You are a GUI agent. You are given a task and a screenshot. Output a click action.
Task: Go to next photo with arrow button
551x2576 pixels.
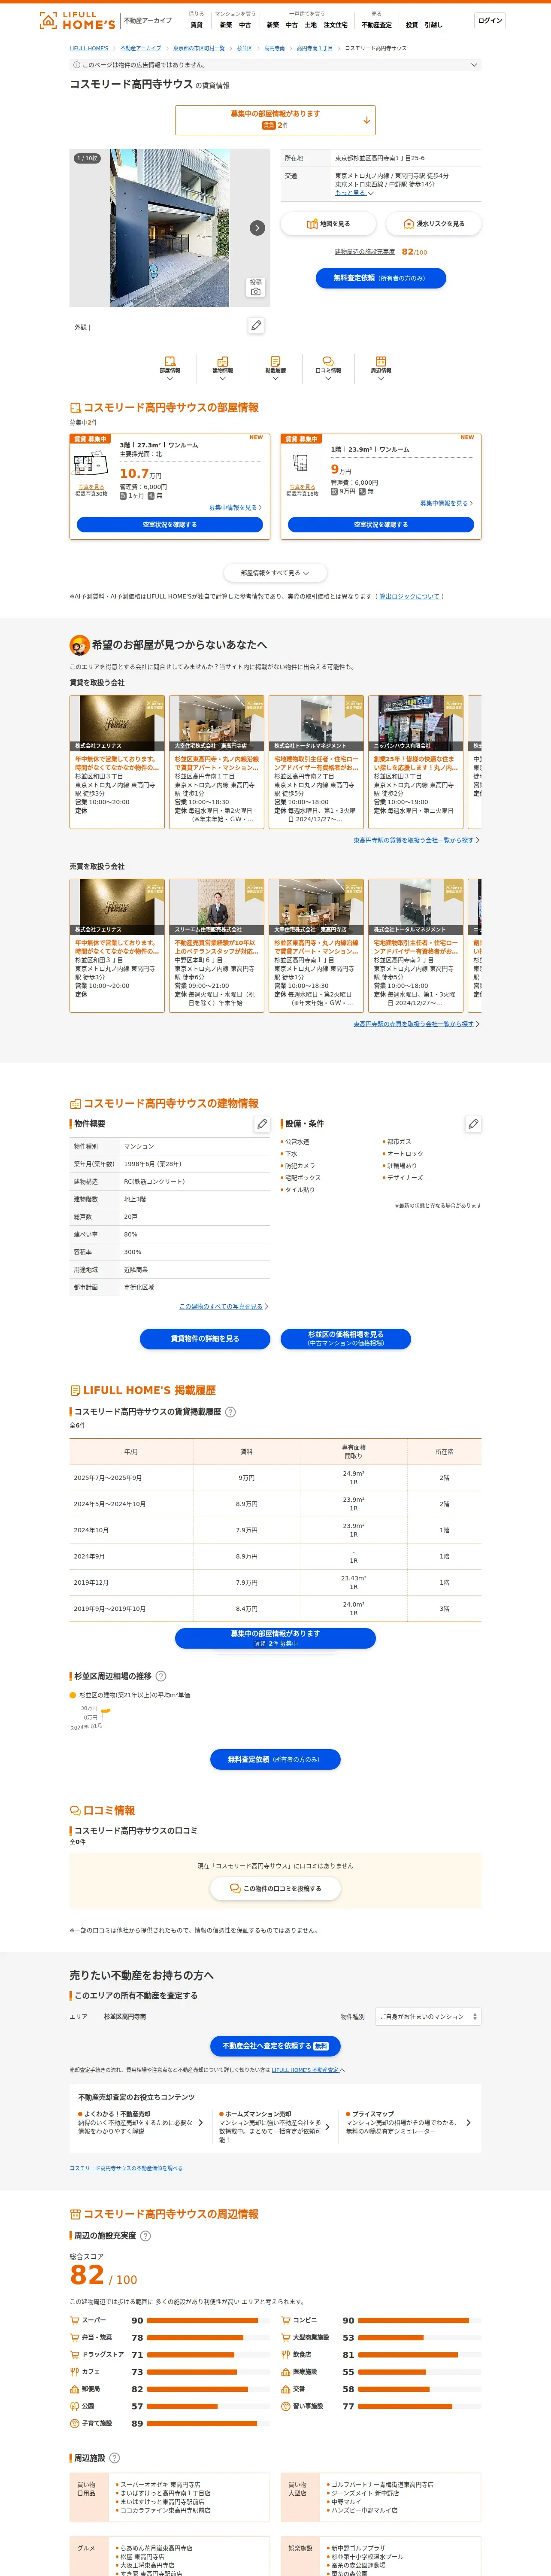pyautogui.click(x=257, y=228)
